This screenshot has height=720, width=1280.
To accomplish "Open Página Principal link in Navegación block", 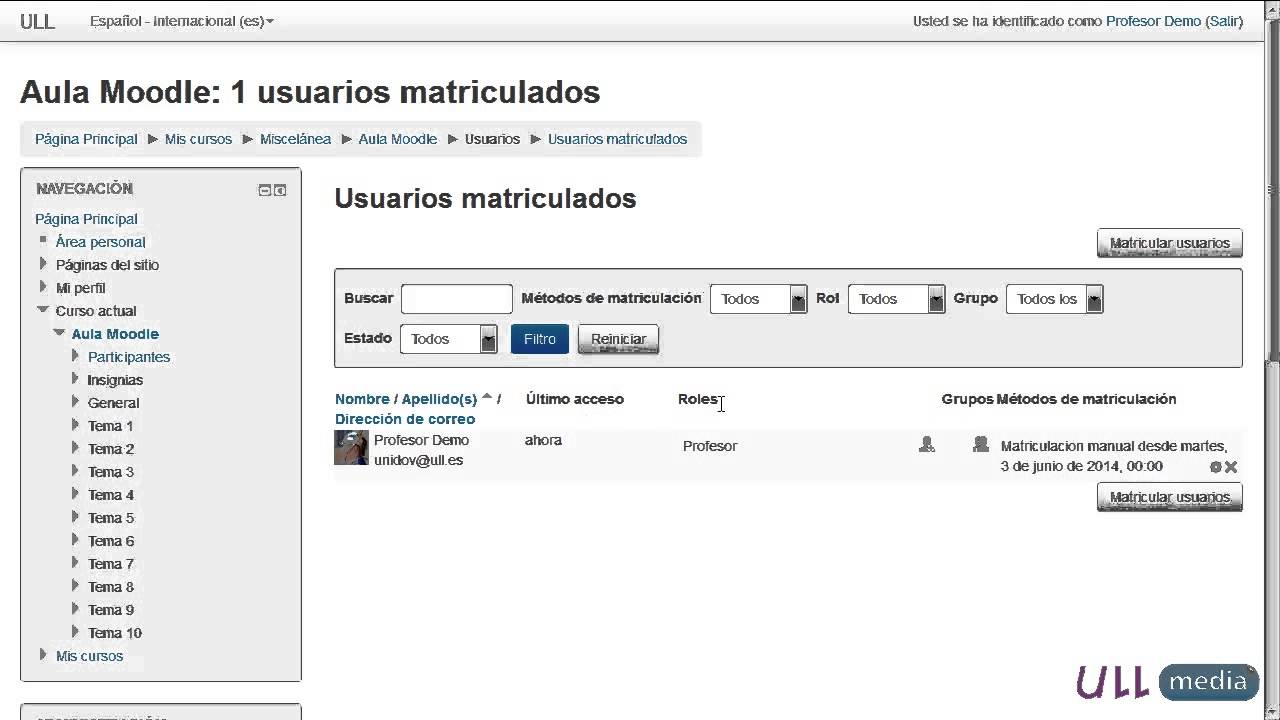I will (86, 219).
